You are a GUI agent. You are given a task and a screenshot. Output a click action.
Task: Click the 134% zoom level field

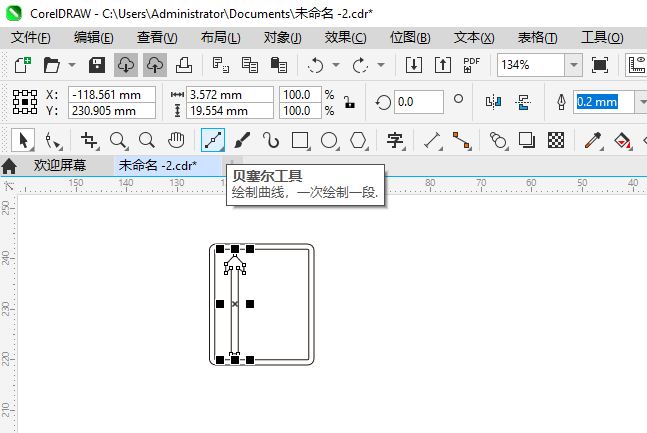[531, 65]
